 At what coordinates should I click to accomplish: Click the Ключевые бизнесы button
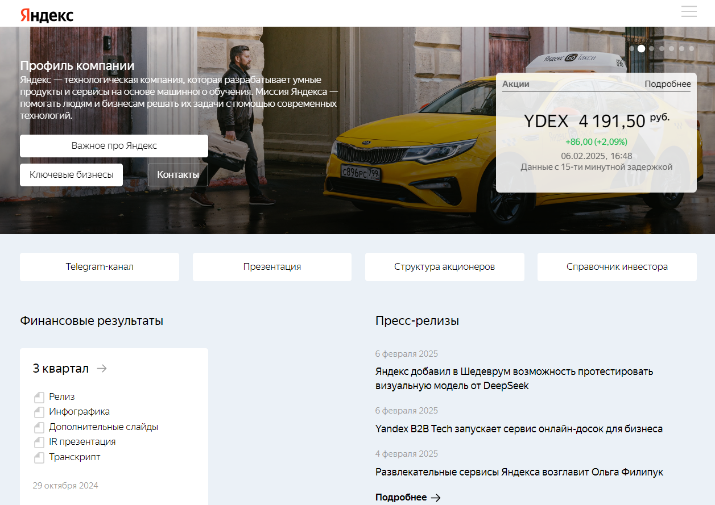coord(72,175)
